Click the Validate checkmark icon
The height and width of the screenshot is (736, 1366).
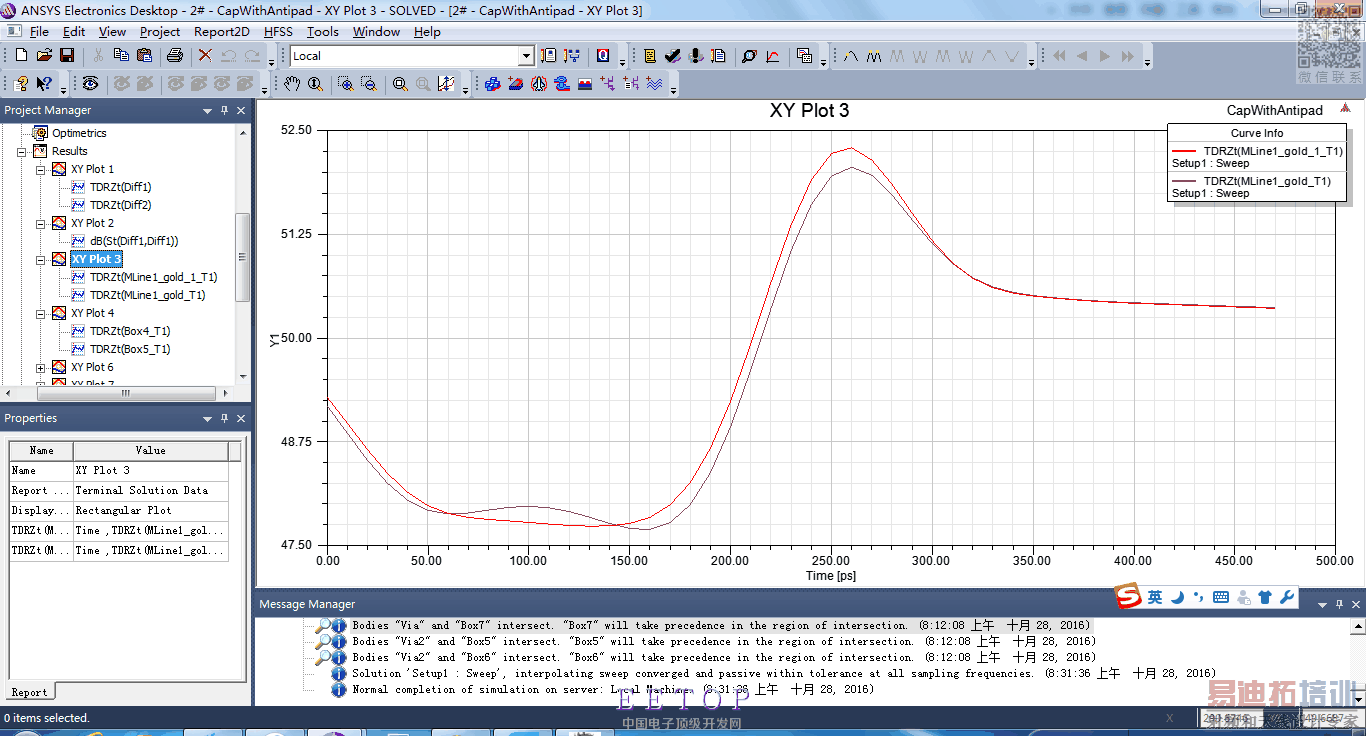672,56
